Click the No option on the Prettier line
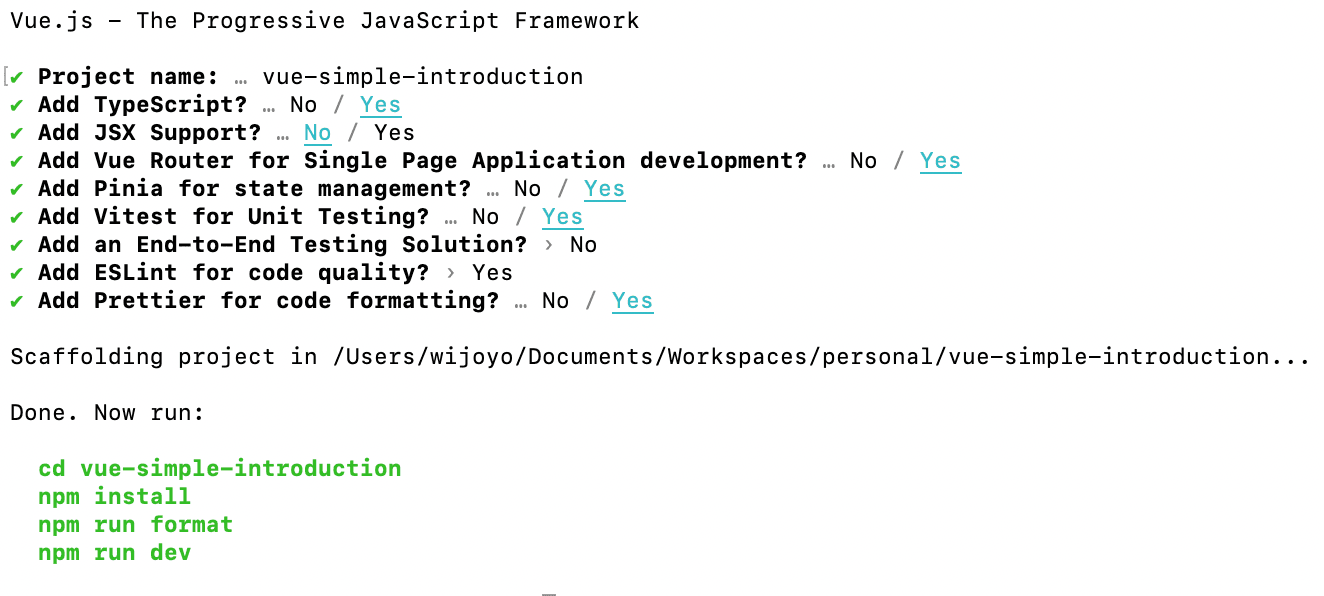Viewport: 1324px width, 596px height. [x=555, y=301]
